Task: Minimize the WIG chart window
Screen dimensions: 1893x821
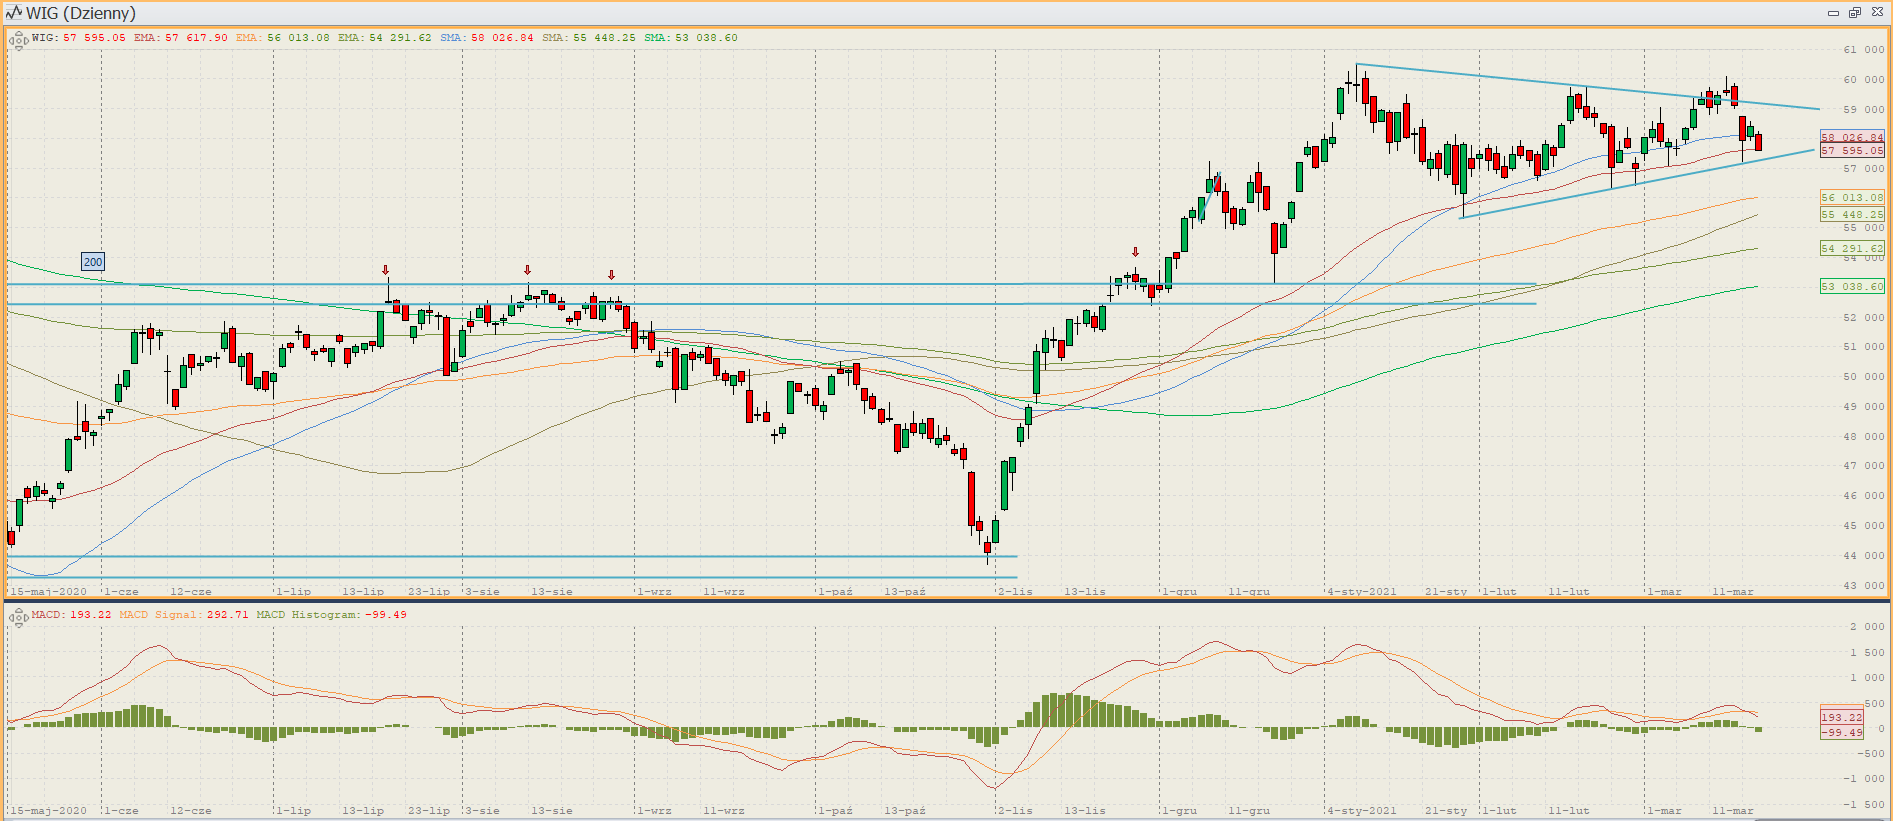Action: coord(1833,13)
